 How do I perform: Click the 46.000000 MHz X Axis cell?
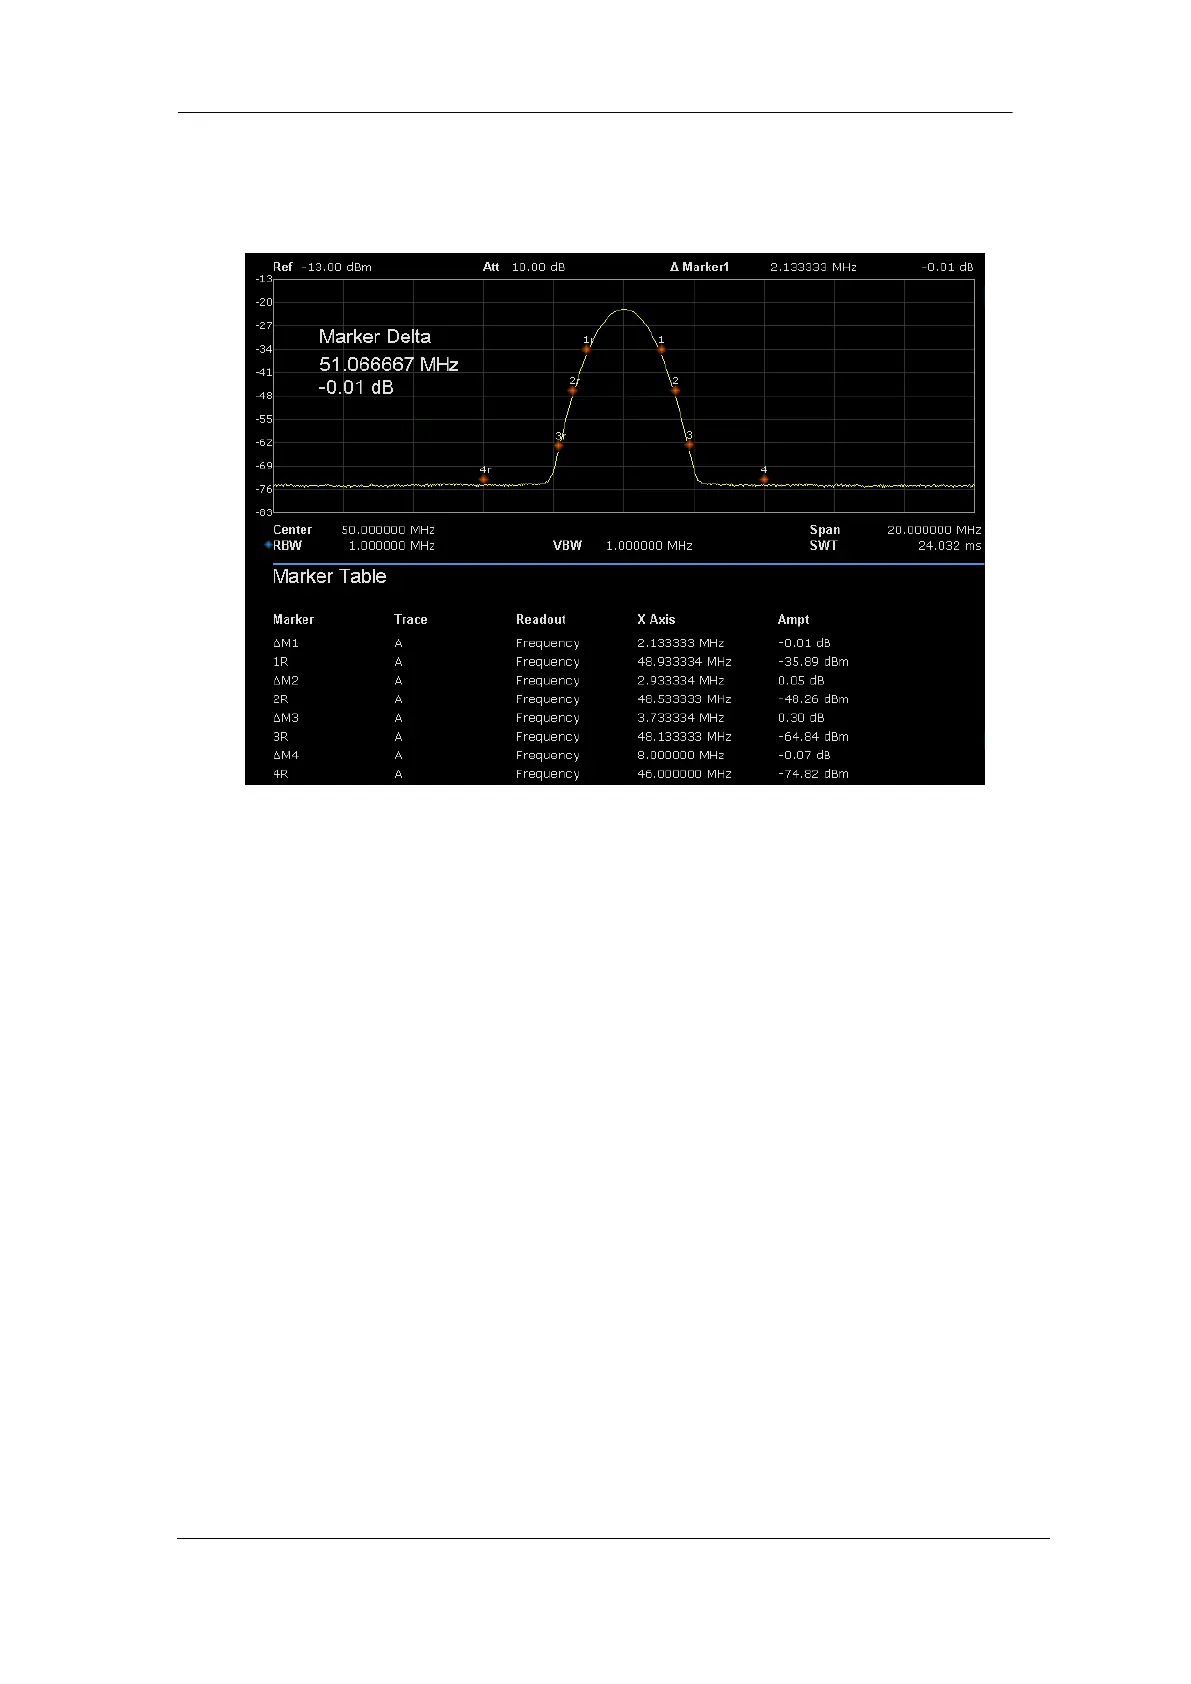pyautogui.click(x=684, y=774)
